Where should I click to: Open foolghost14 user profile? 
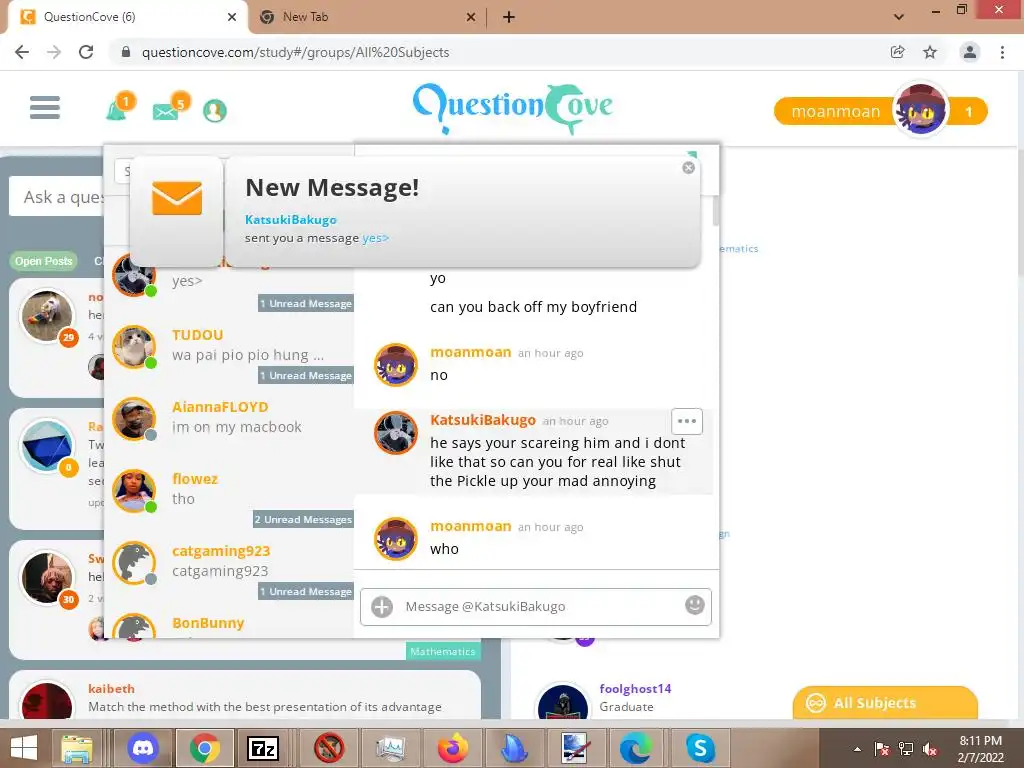click(x=635, y=688)
